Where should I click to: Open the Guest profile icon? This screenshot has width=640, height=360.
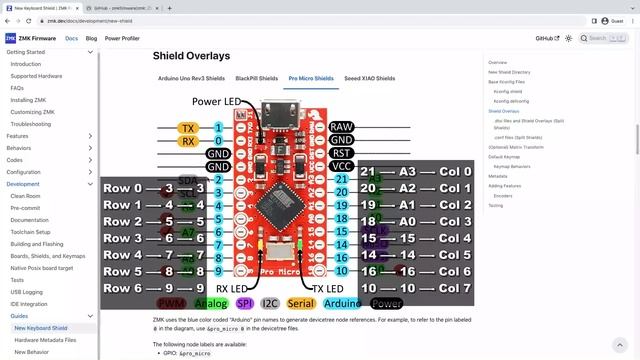605,21
